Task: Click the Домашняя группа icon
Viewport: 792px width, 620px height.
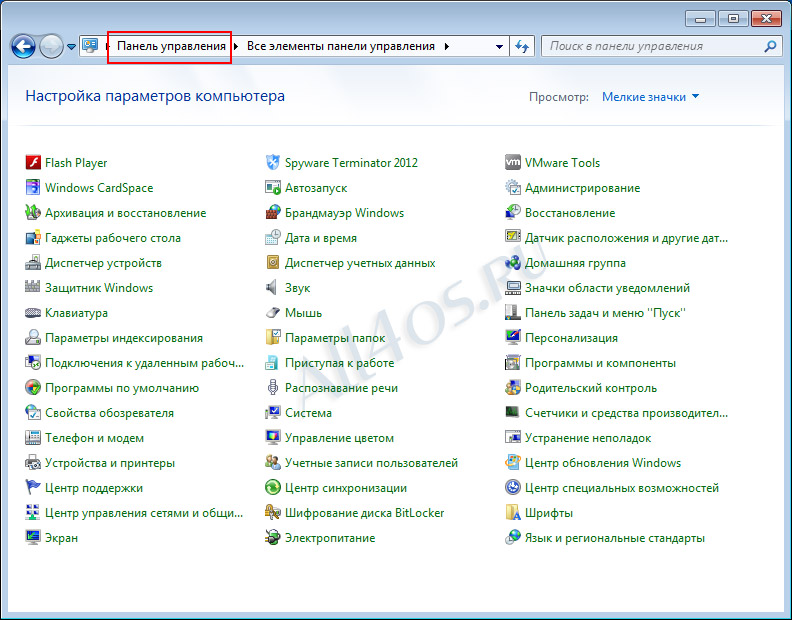Action: (x=513, y=263)
